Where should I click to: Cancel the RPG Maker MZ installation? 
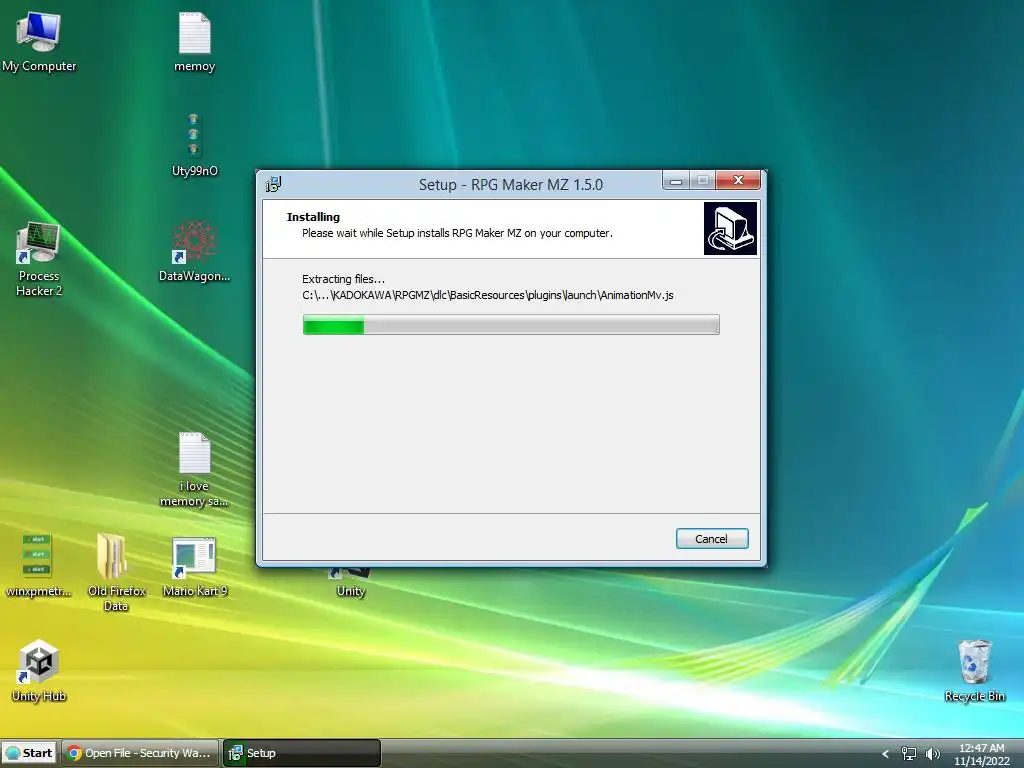[x=712, y=539]
